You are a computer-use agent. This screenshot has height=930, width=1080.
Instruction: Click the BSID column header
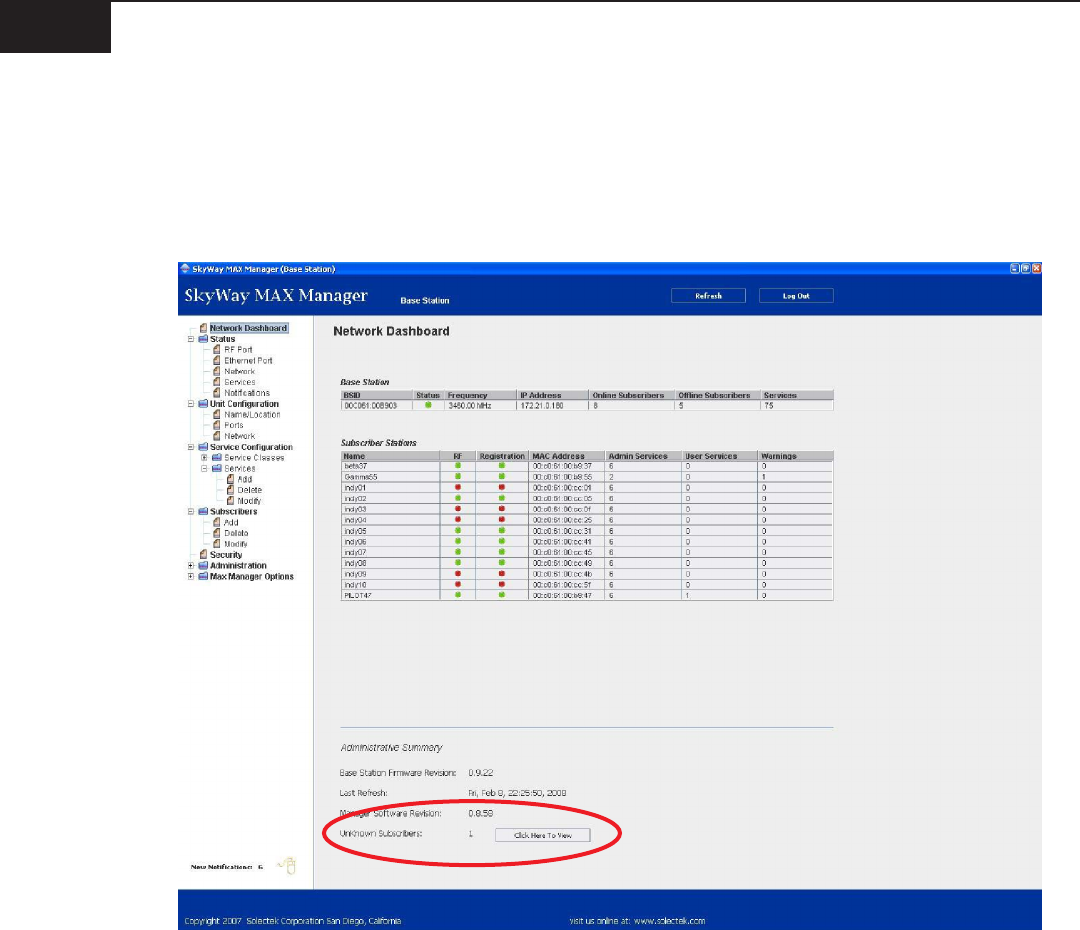click(377, 395)
